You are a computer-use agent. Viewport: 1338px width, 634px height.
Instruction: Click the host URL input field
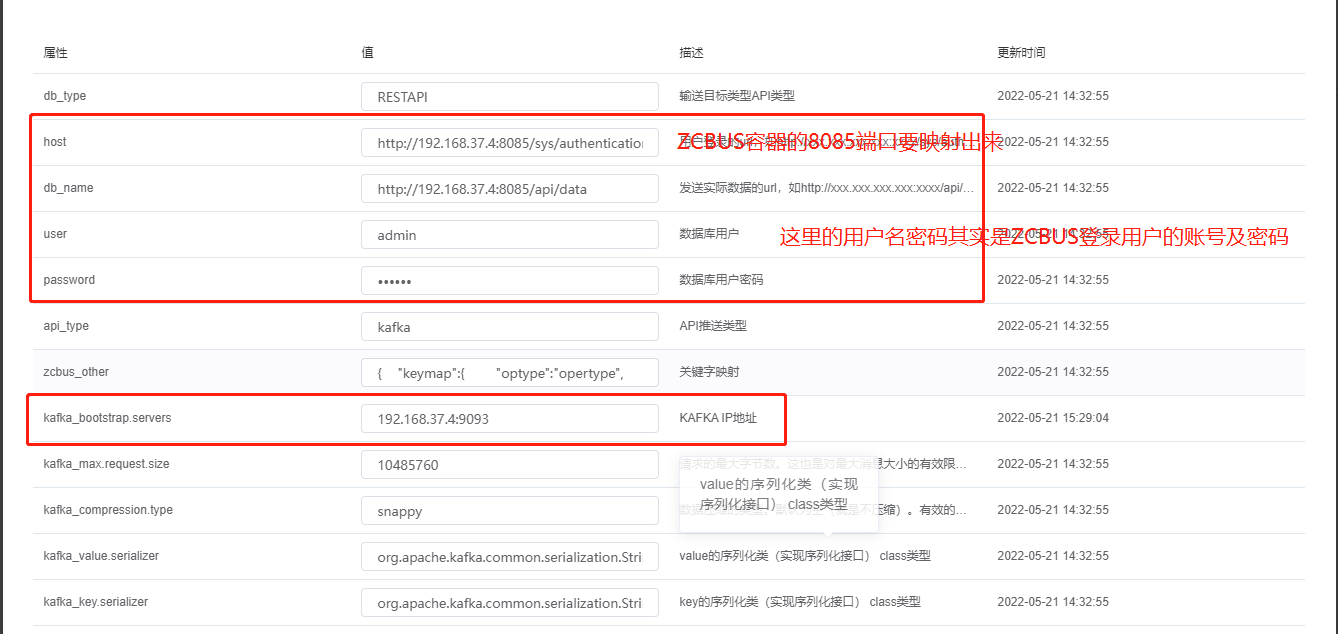[x=509, y=143]
